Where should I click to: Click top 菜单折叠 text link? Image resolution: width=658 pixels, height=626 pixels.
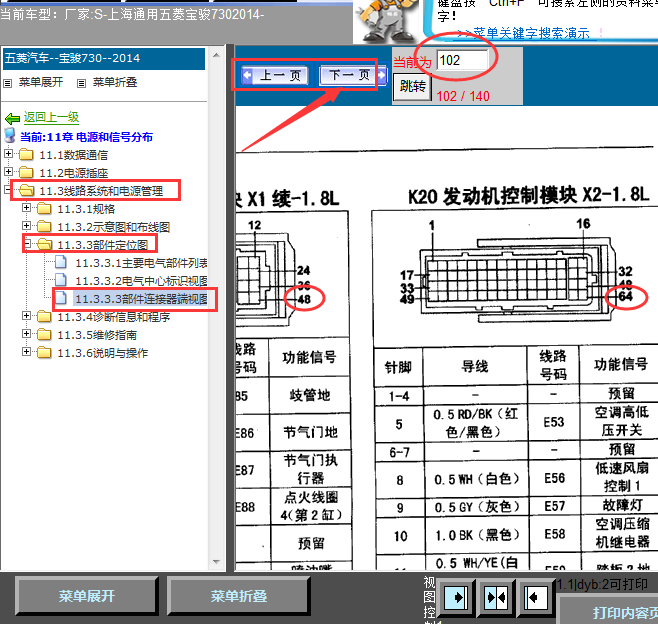(x=115, y=82)
